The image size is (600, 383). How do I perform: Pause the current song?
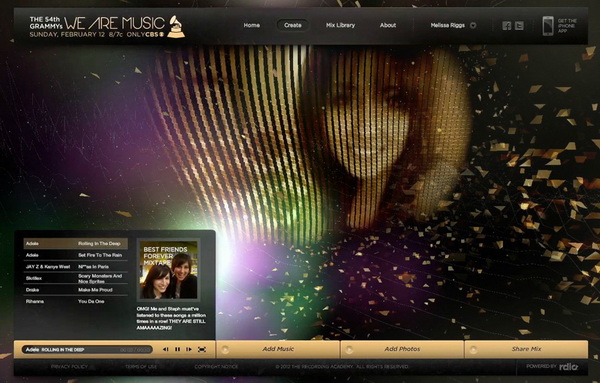[x=178, y=349]
